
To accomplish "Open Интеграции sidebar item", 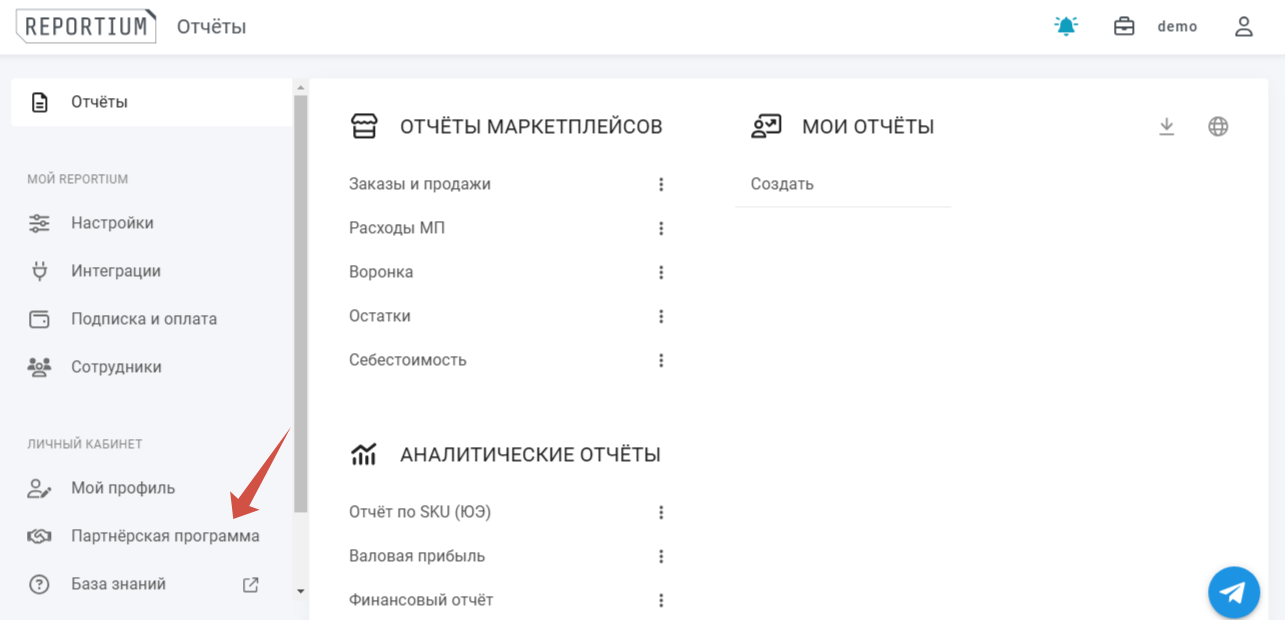I will tap(115, 271).
